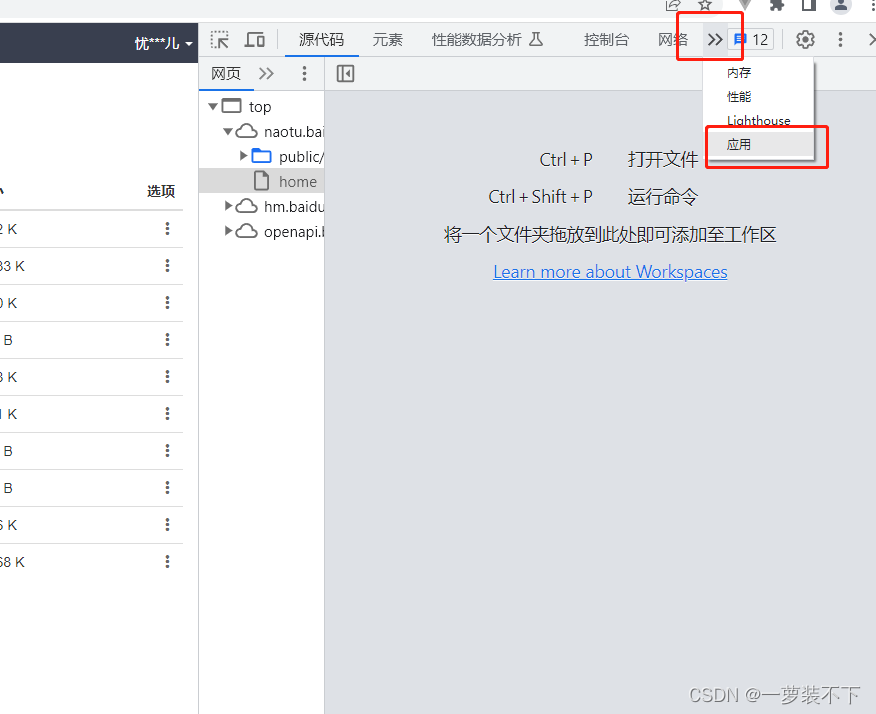Click the share page icon
This screenshot has height=714, width=876.
(673, 6)
